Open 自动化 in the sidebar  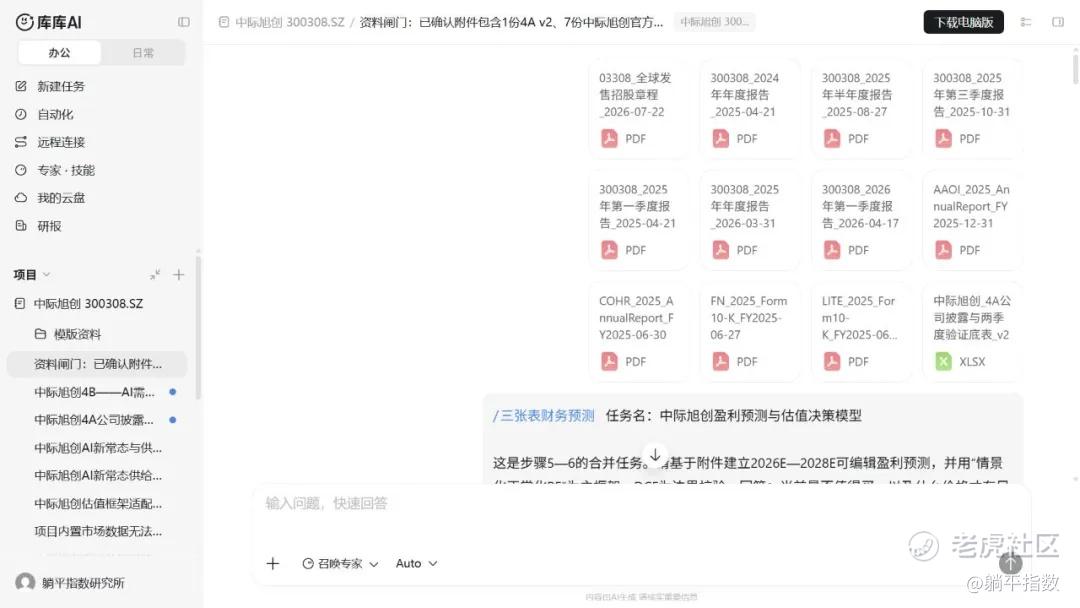point(55,114)
